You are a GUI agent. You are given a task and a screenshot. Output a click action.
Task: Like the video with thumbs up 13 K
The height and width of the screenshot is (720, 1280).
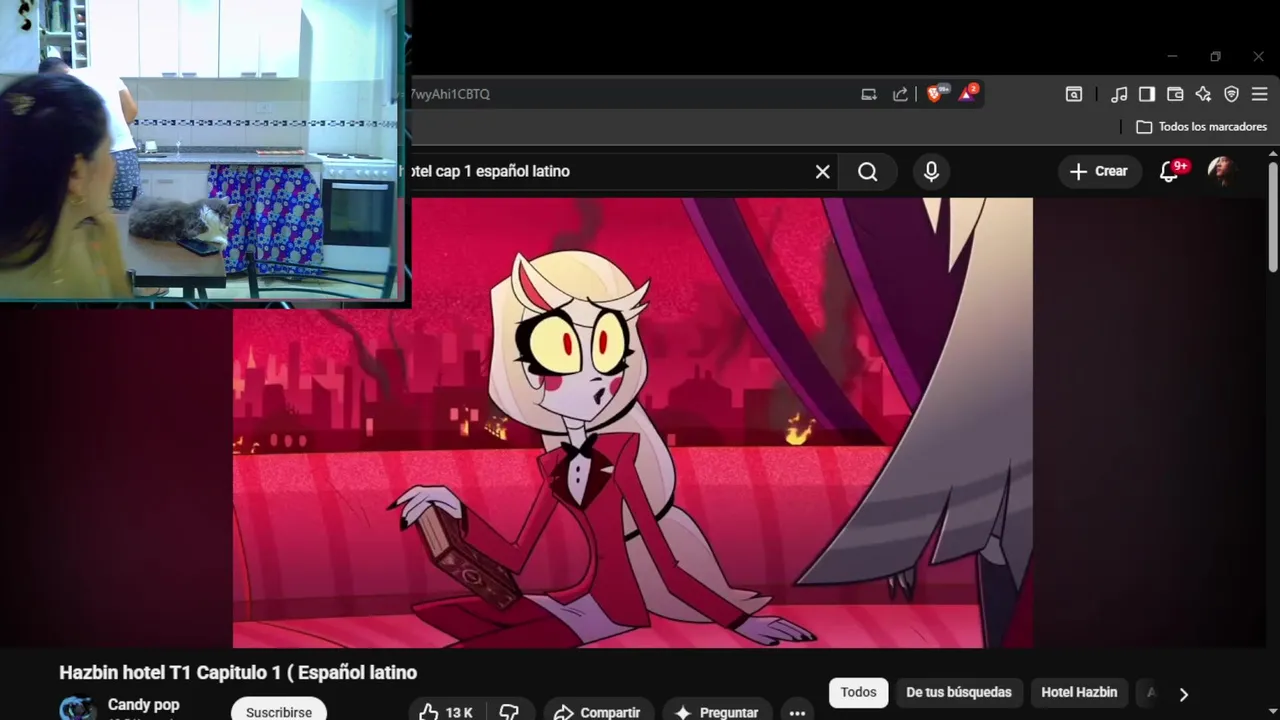click(446, 711)
